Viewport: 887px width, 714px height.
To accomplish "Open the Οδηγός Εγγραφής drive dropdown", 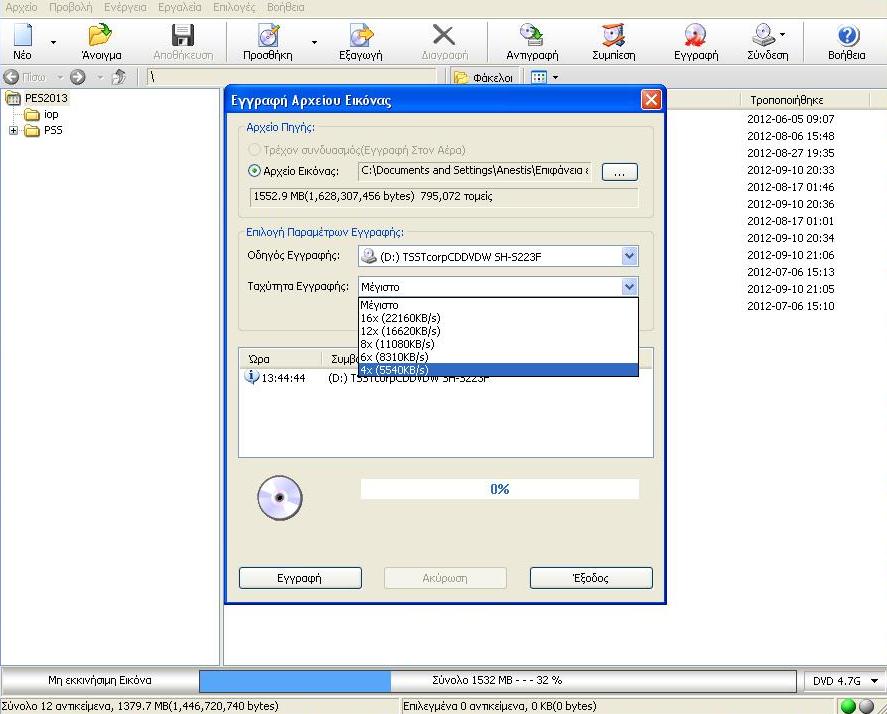I will point(629,257).
